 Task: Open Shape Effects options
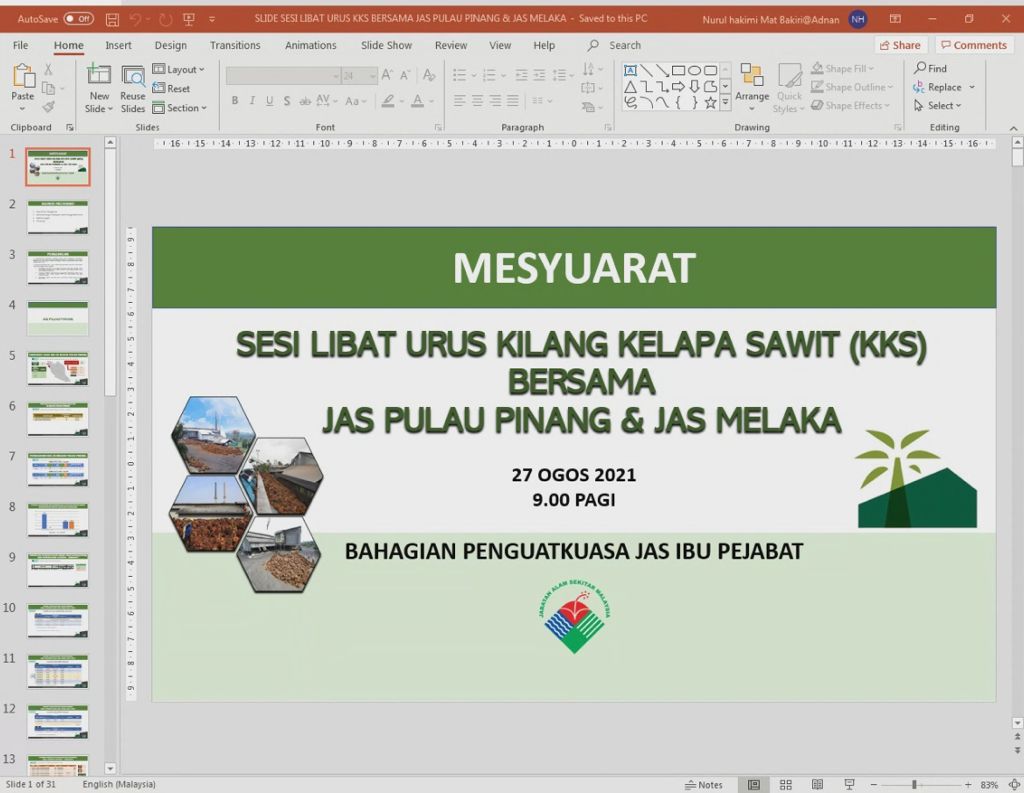point(850,105)
